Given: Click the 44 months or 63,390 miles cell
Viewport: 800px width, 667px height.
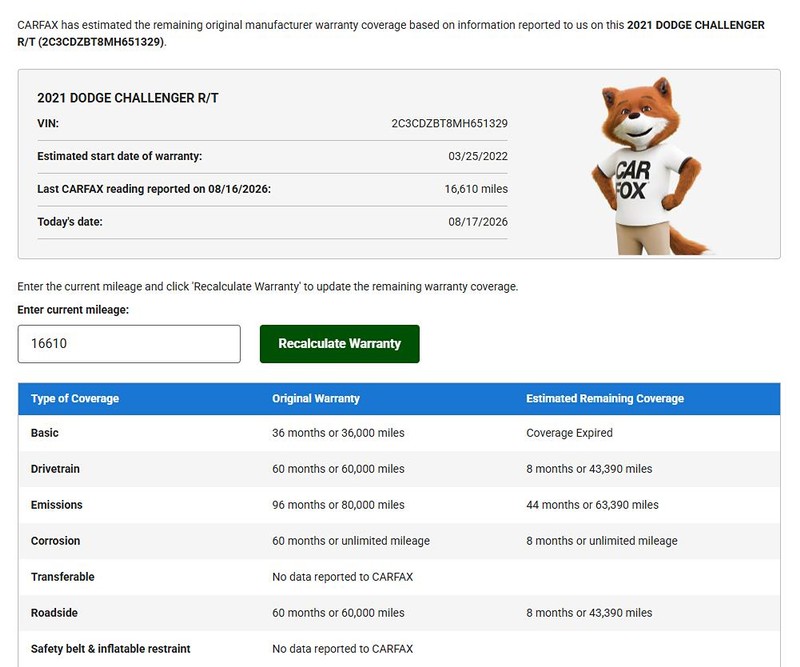Looking at the screenshot, I should pos(592,505).
